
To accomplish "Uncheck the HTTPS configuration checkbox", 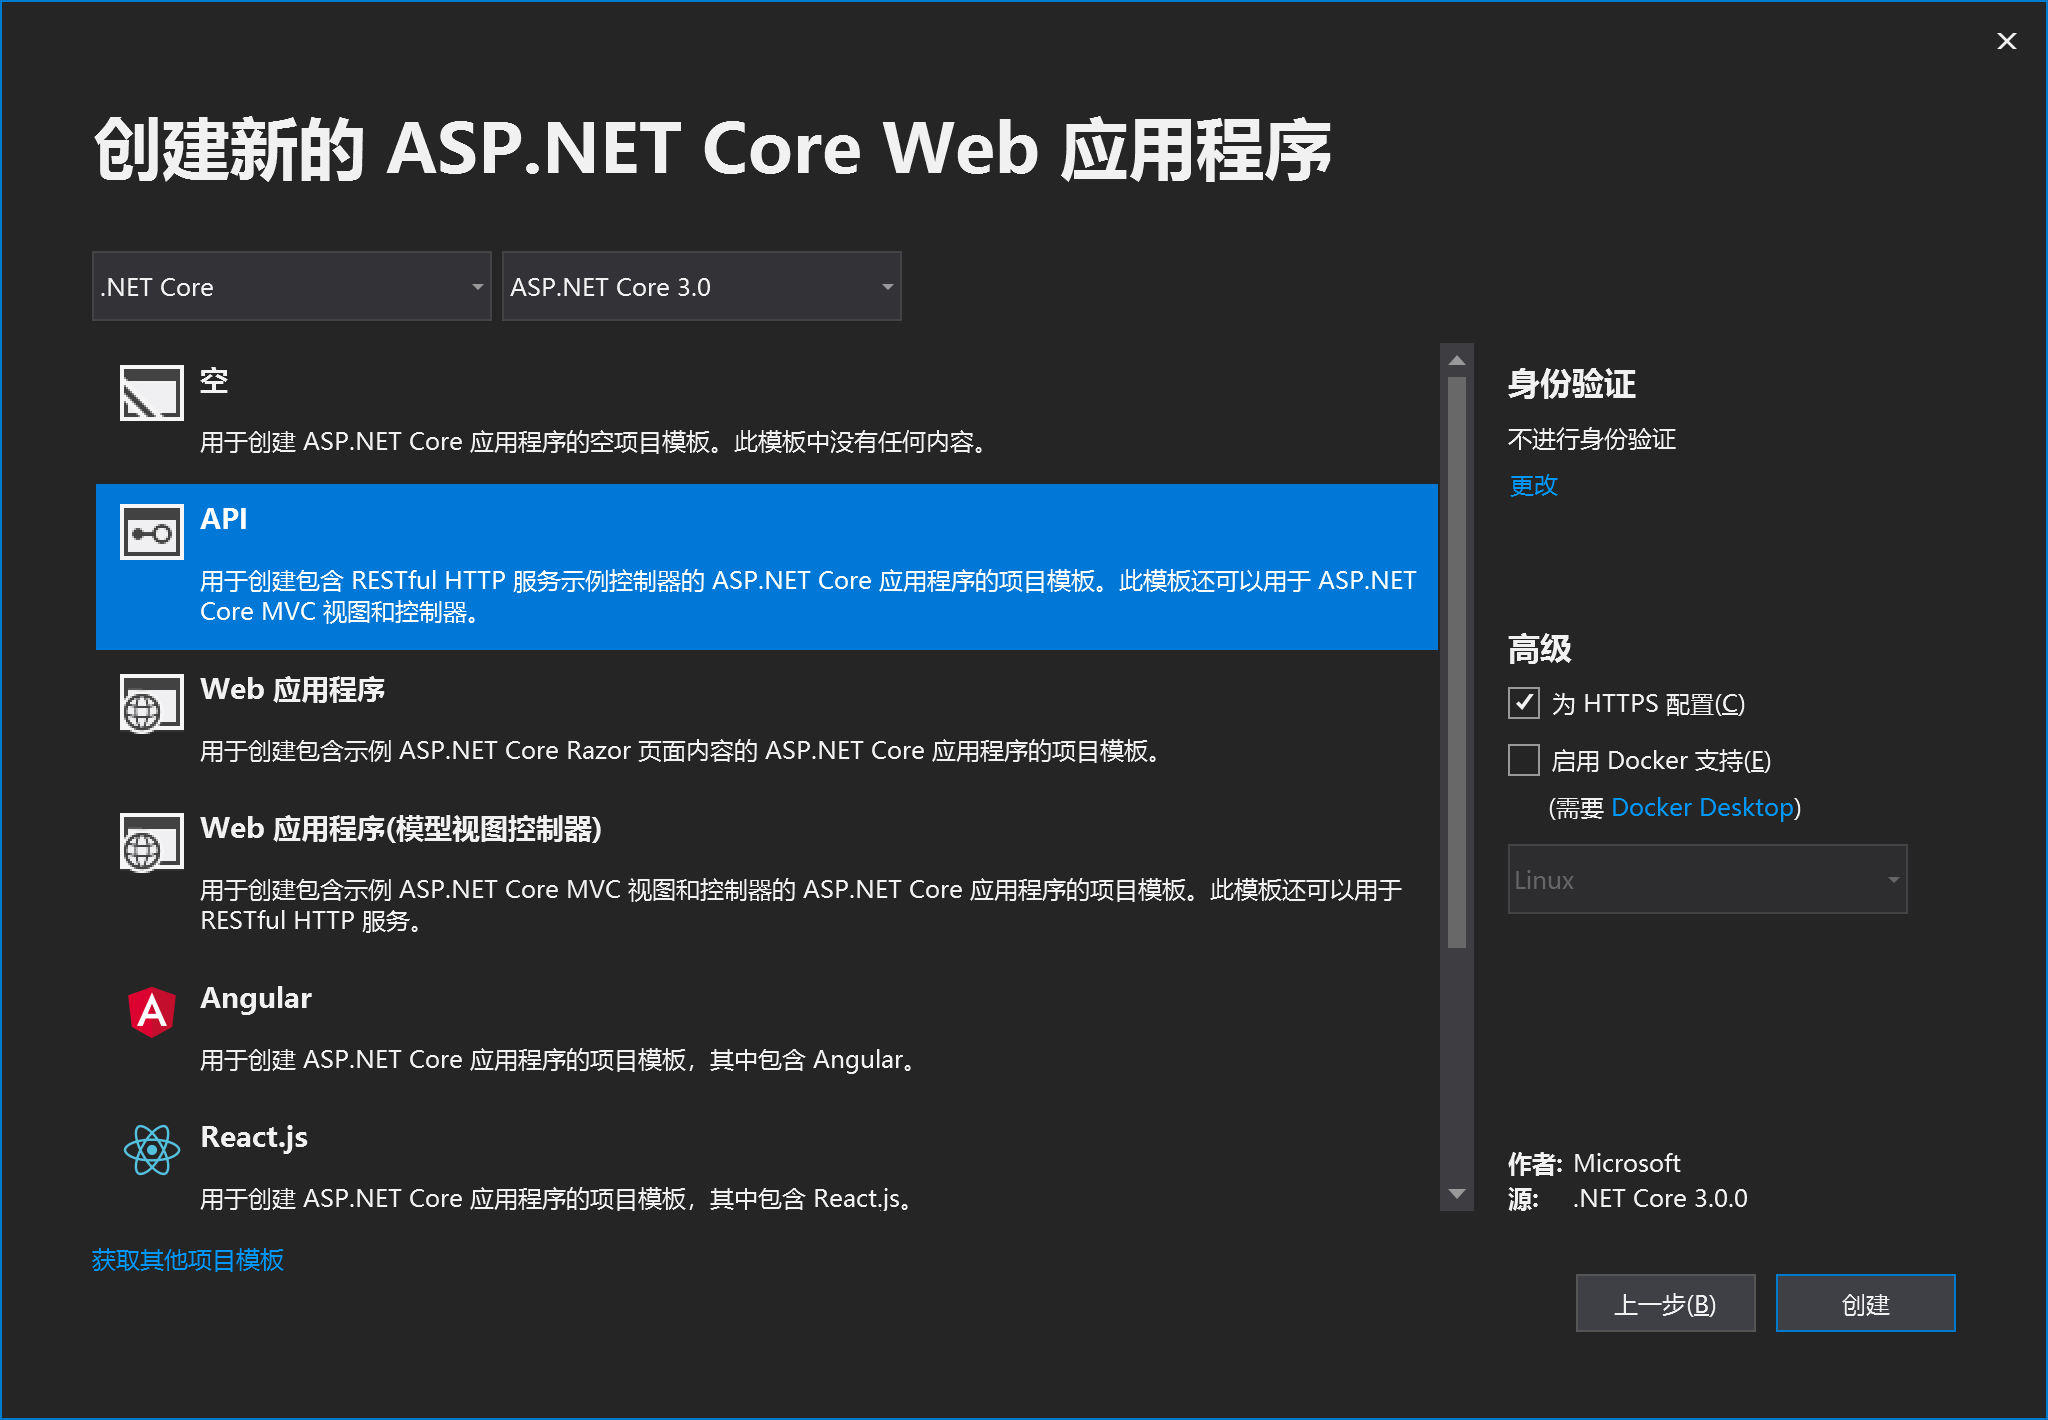I will (1523, 703).
